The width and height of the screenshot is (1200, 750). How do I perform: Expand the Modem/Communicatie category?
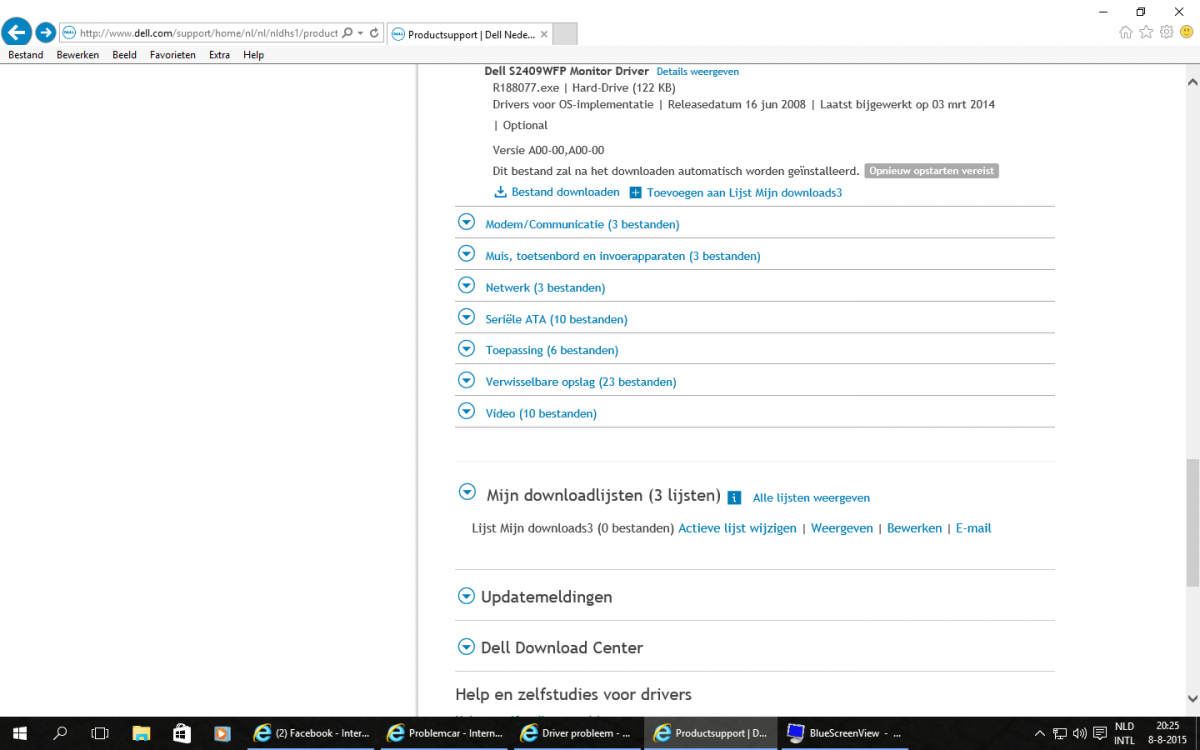pos(466,223)
